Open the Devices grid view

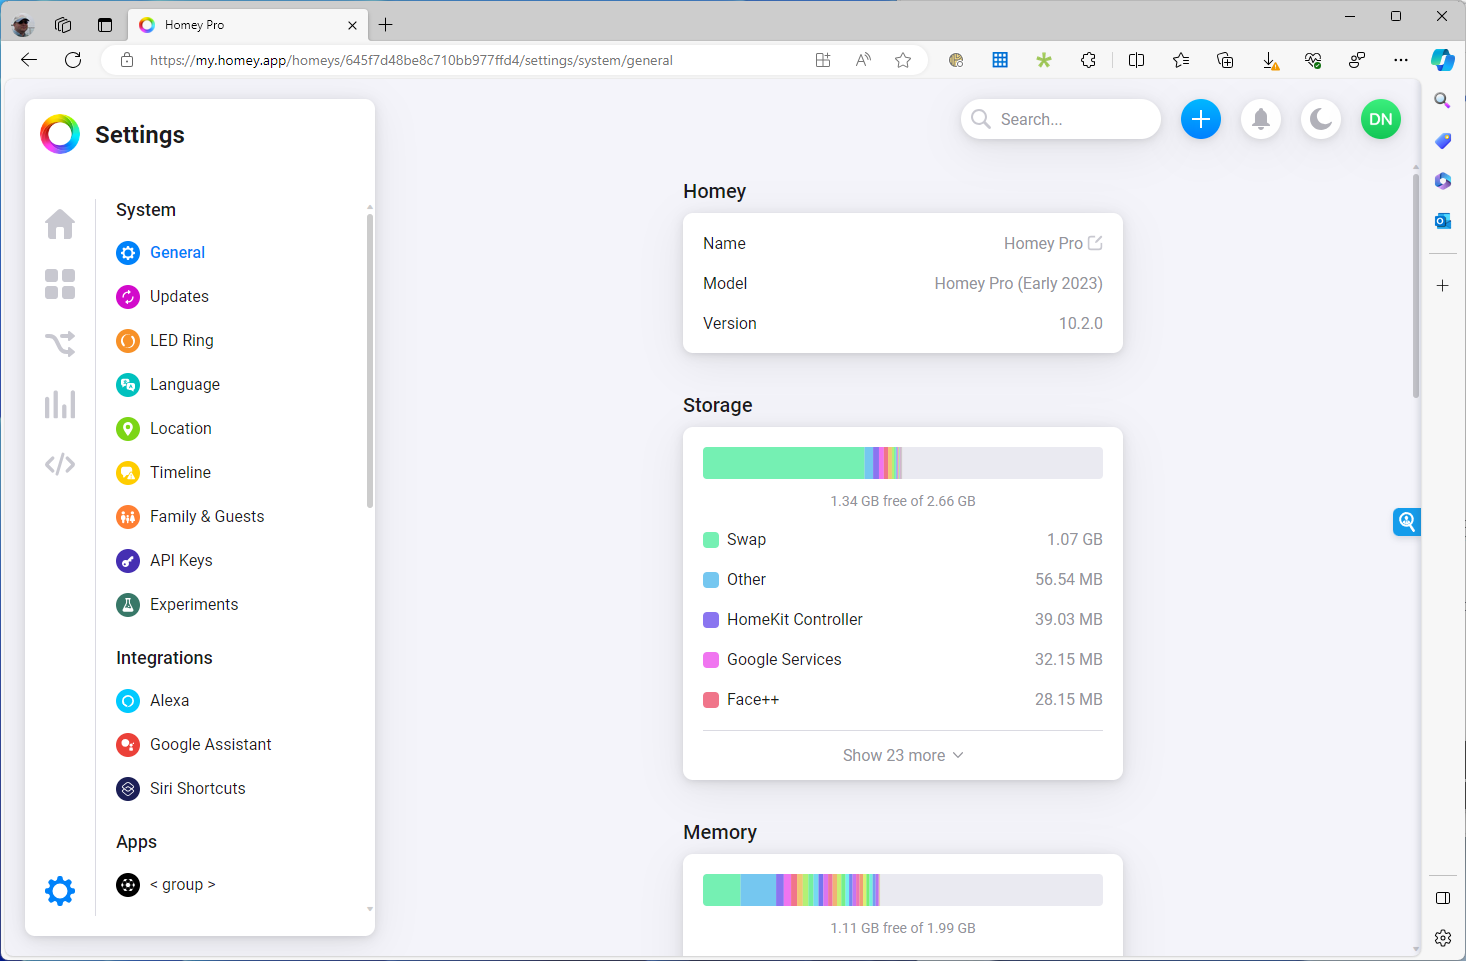click(x=60, y=284)
